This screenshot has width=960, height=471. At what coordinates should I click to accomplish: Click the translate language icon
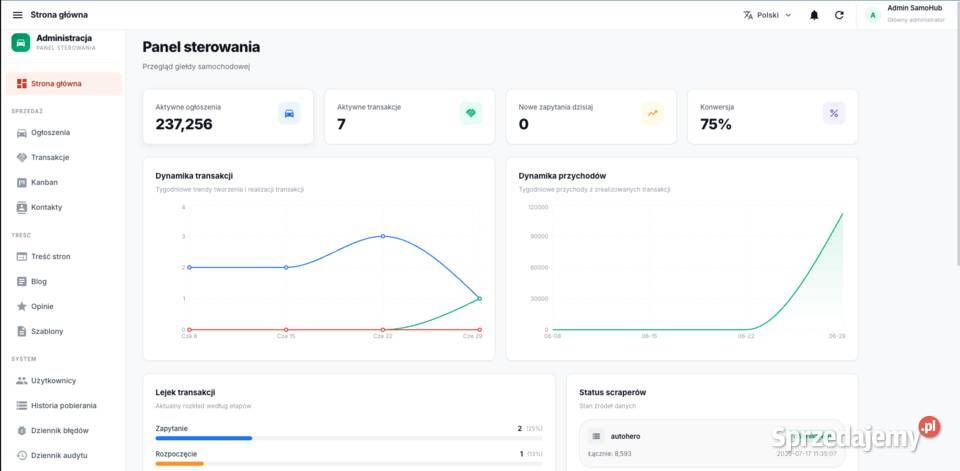pyautogui.click(x=748, y=15)
